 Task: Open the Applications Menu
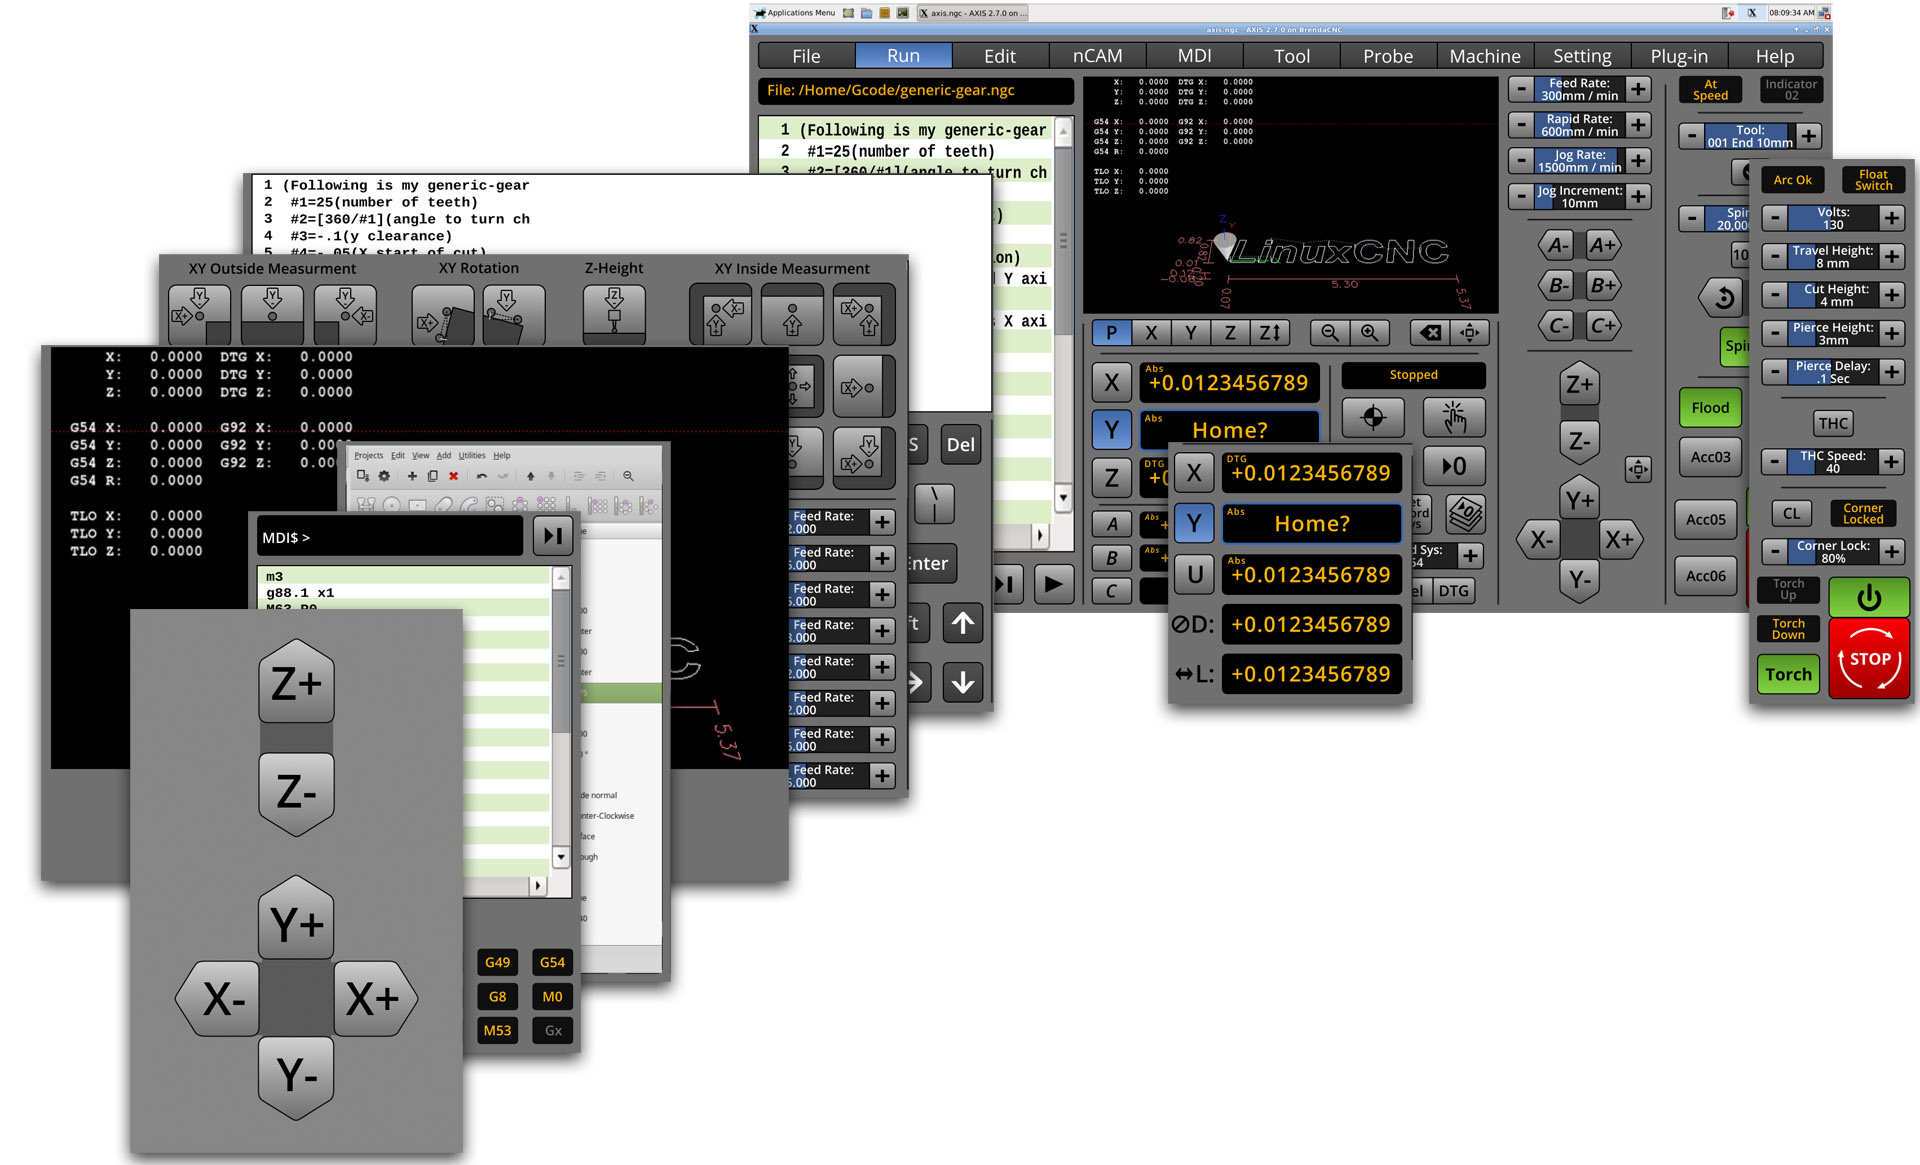(x=795, y=13)
